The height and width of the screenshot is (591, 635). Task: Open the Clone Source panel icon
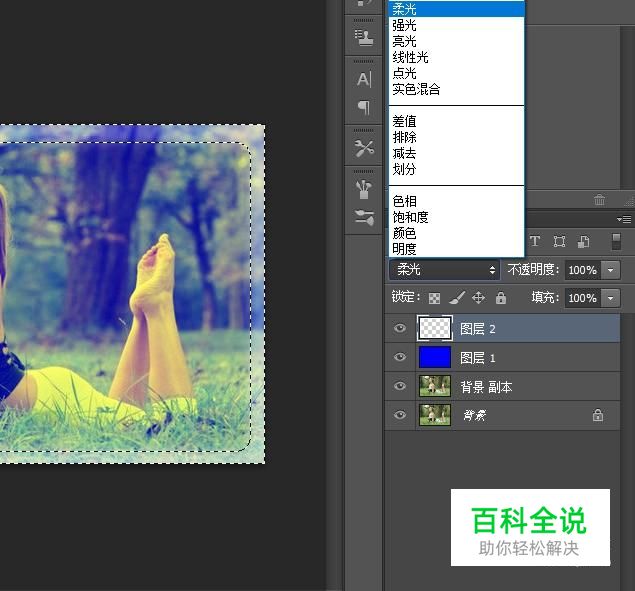364,37
